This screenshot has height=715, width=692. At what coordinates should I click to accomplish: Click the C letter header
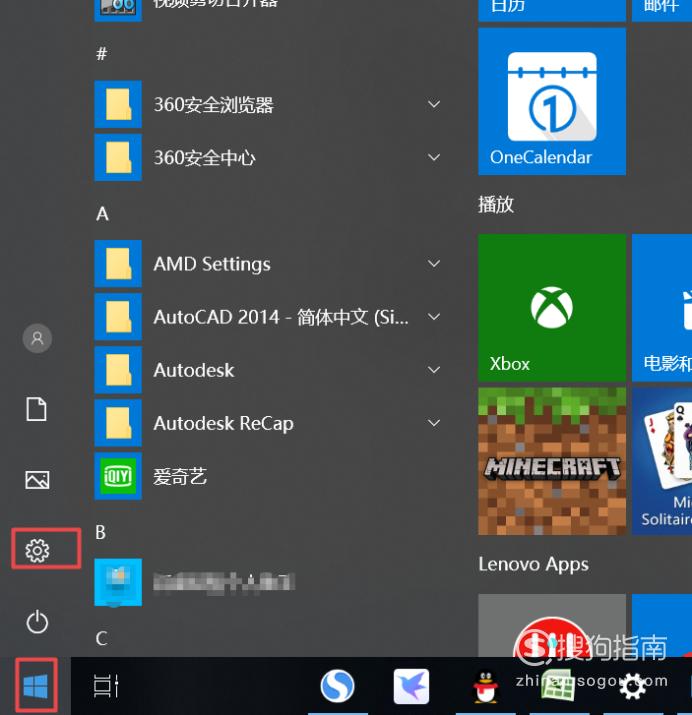pyautogui.click(x=102, y=638)
